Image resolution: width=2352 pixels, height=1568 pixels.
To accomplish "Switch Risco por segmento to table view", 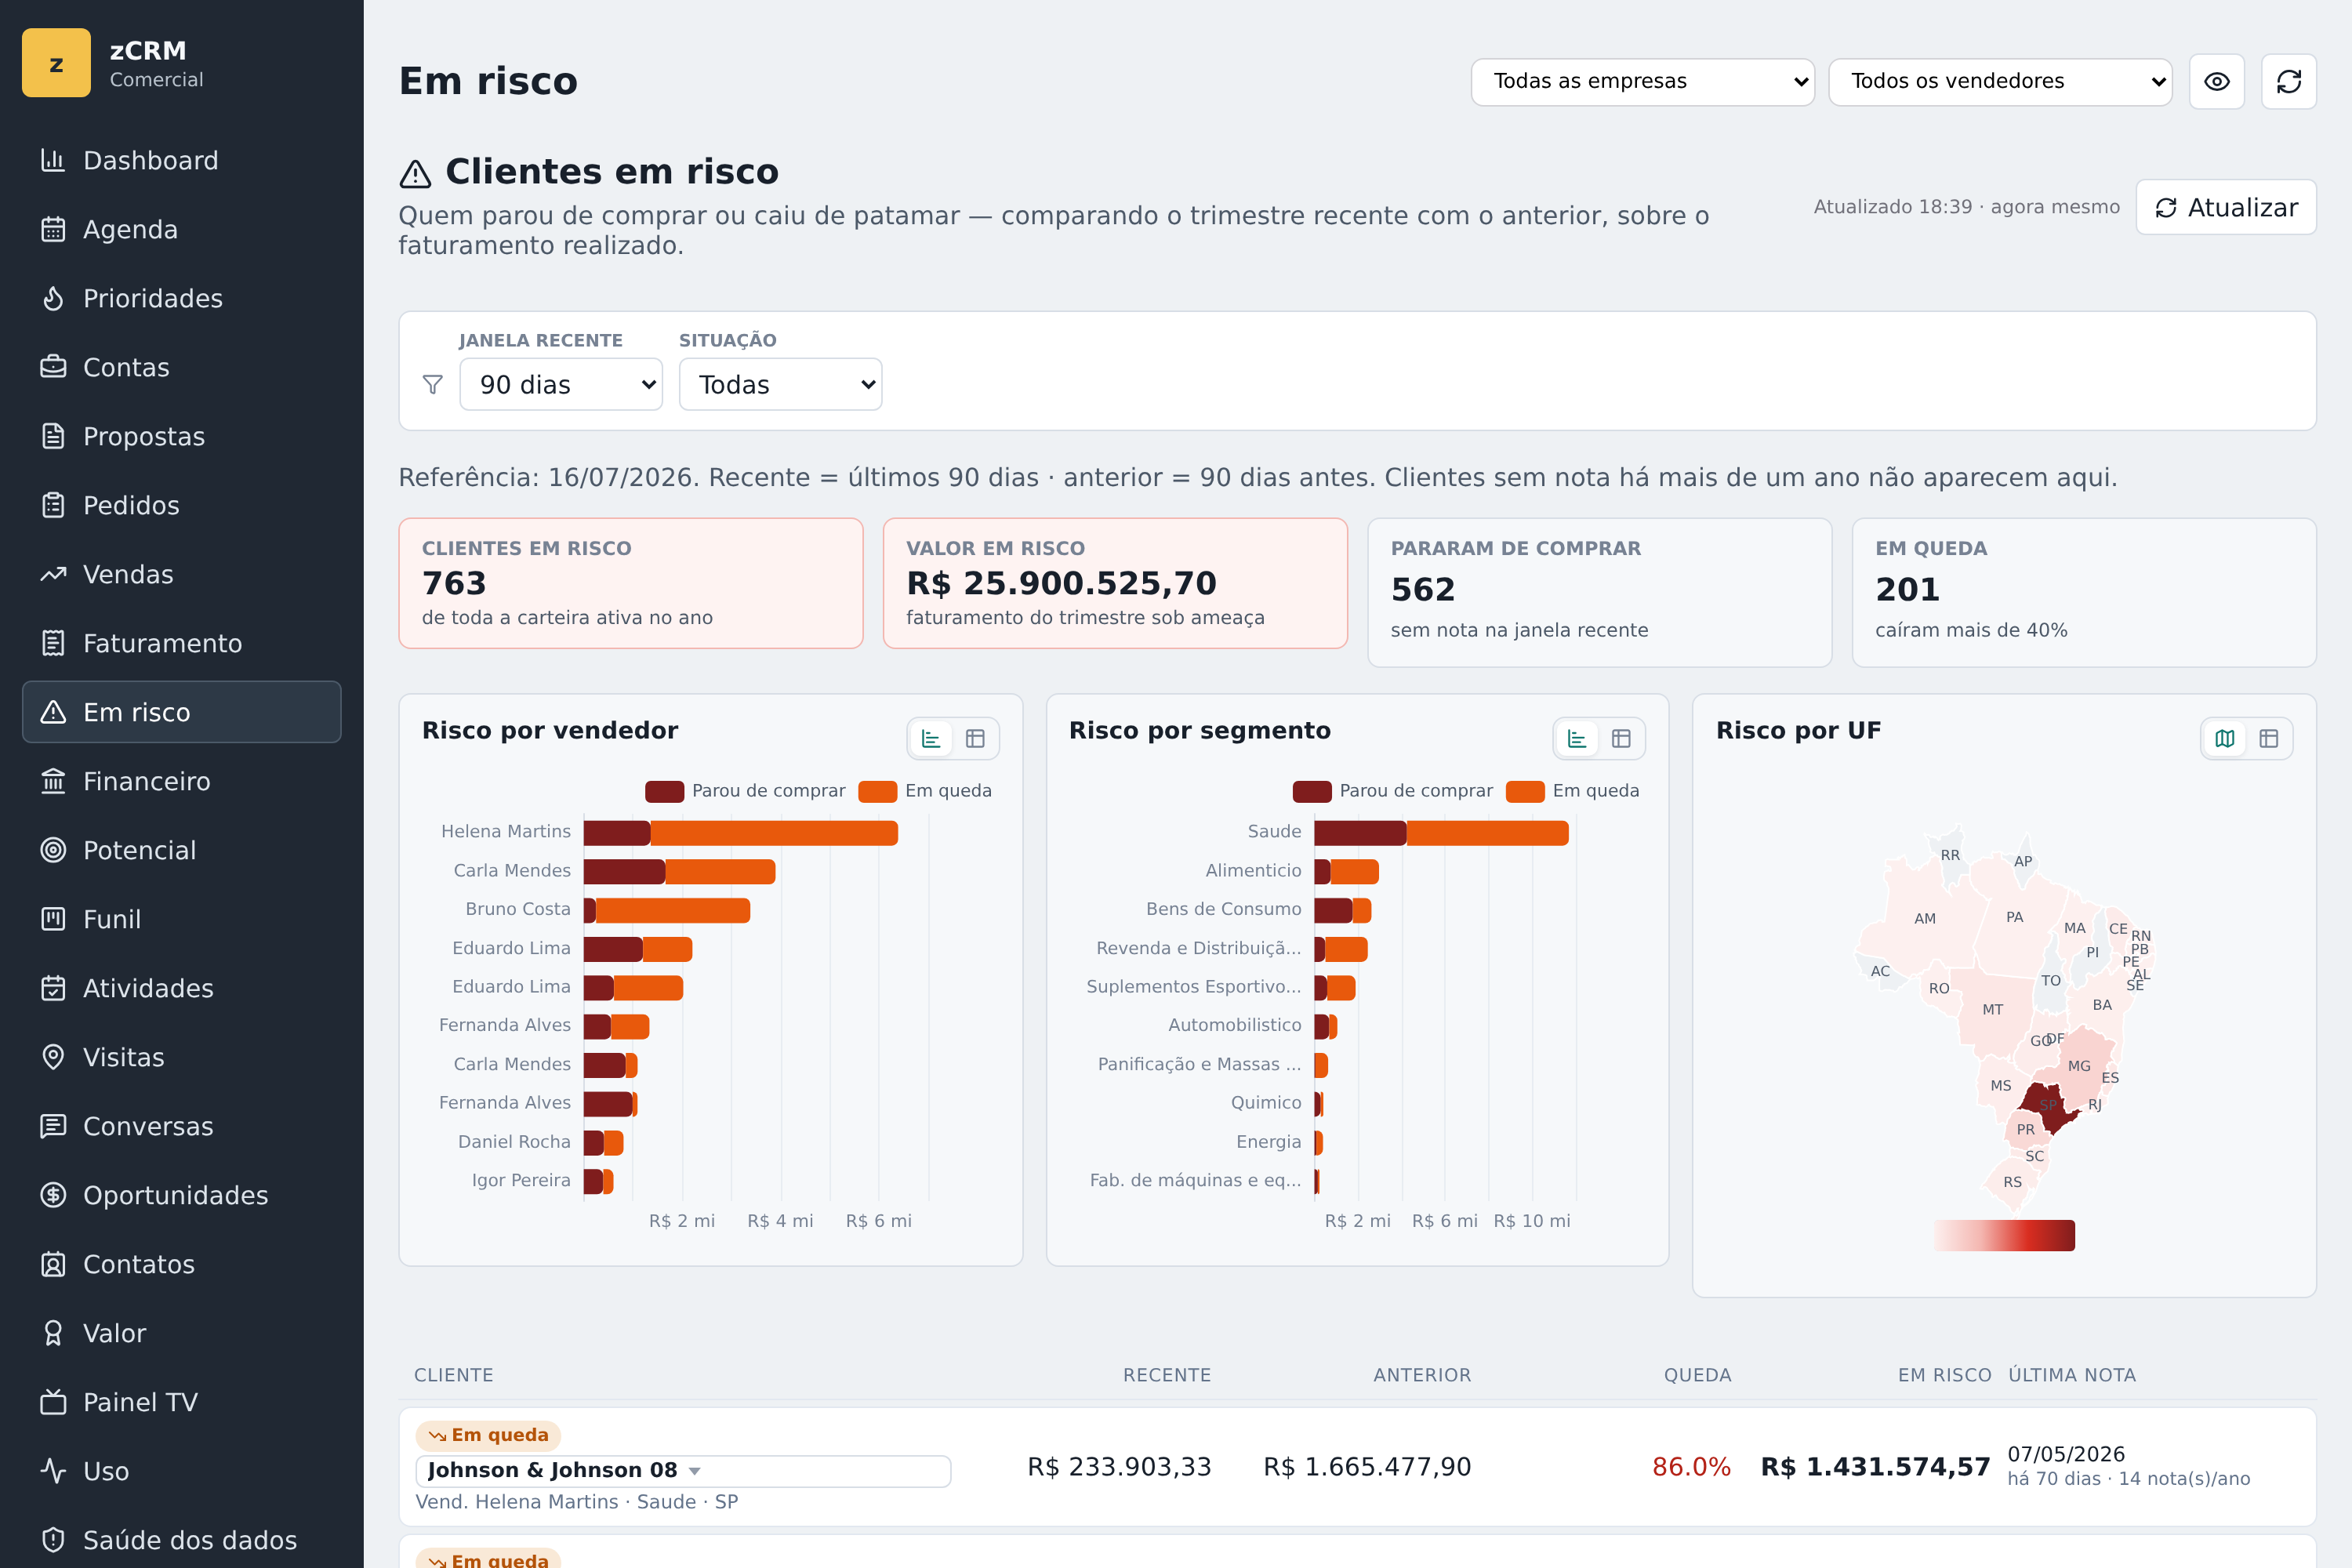I will tap(1621, 739).
